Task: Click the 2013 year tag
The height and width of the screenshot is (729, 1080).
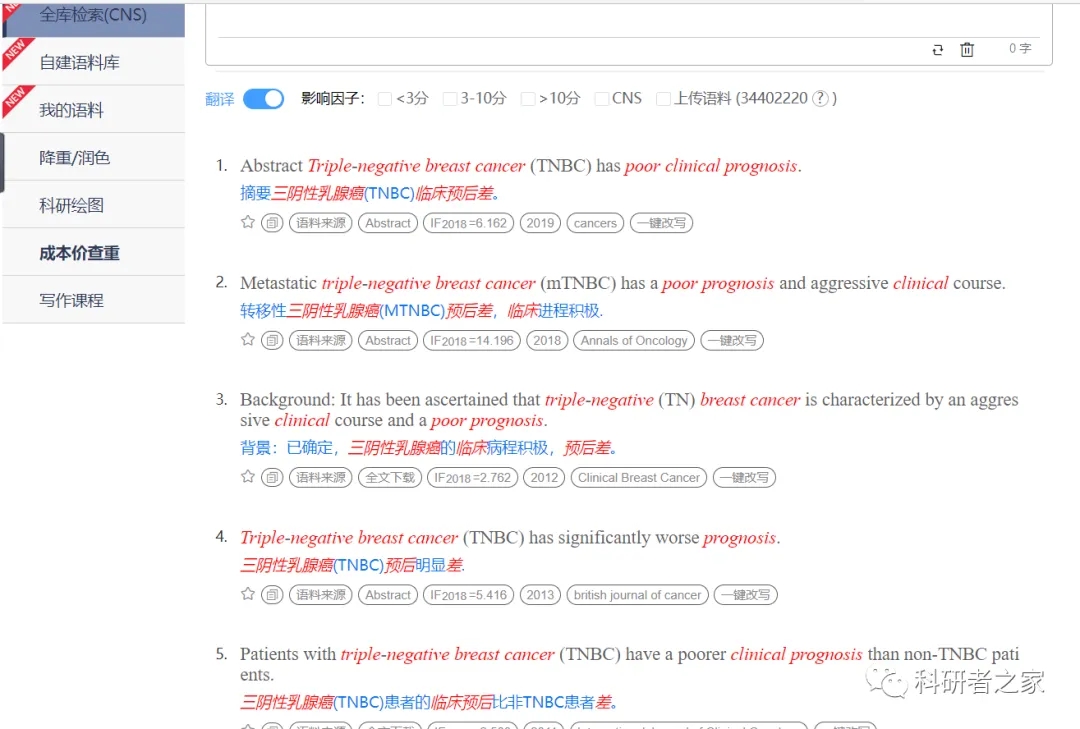Action: [540, 595]
